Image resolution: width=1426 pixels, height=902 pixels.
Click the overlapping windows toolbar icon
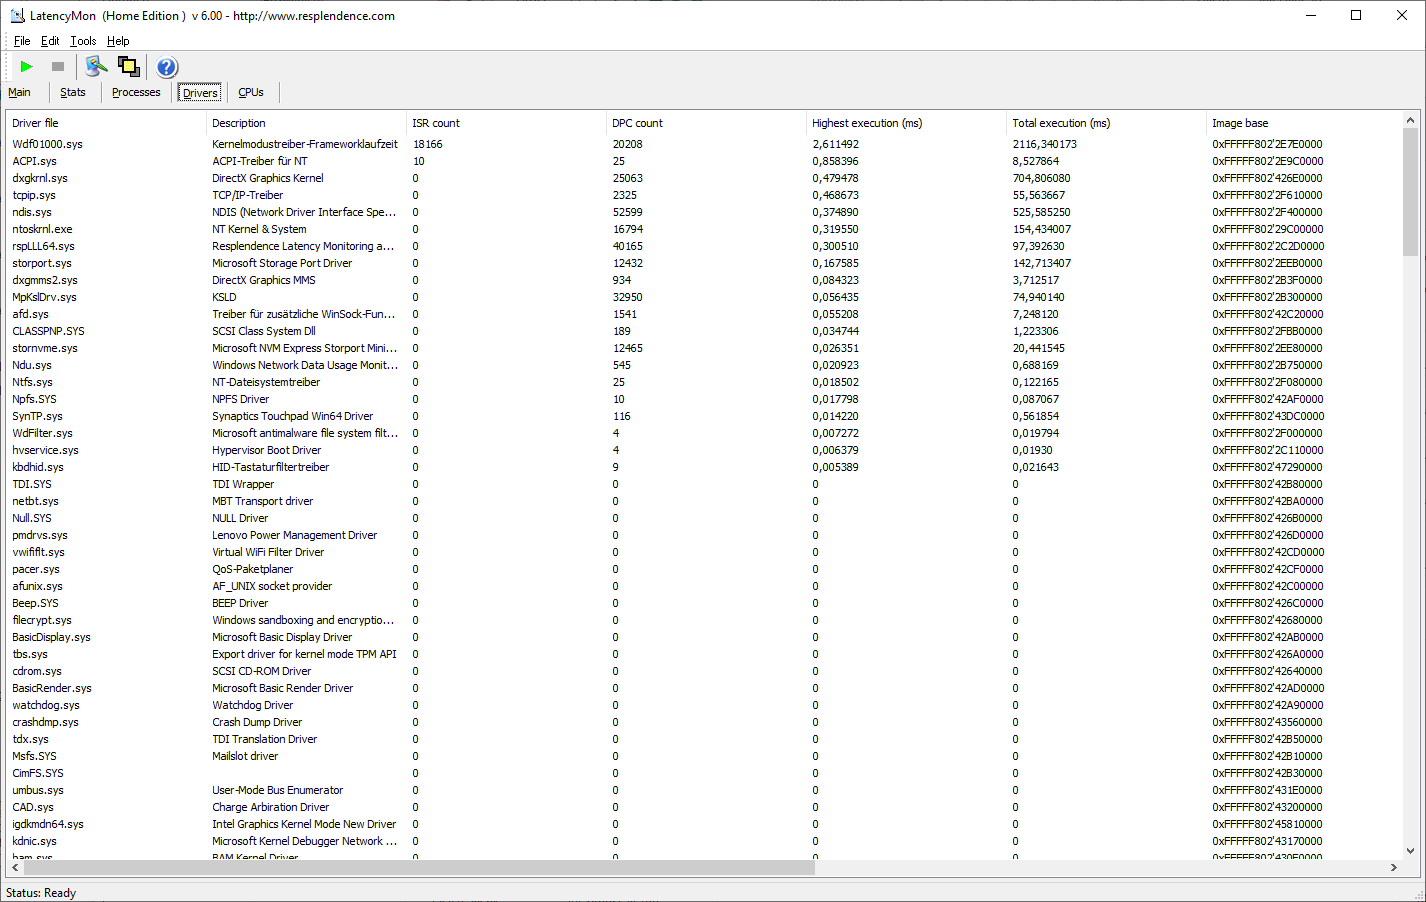[129, 67]
